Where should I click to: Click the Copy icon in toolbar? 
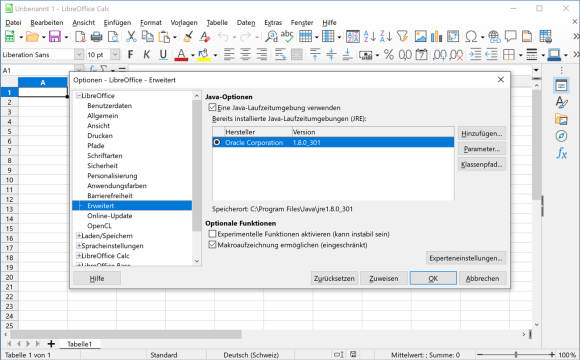tap(148, 37)
